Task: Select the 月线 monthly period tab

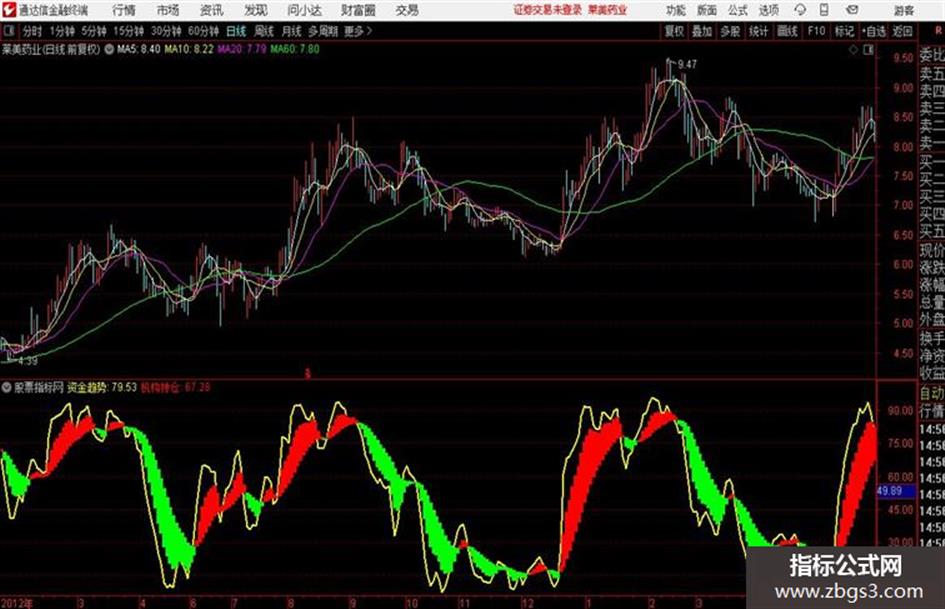Action: (291, 31)
